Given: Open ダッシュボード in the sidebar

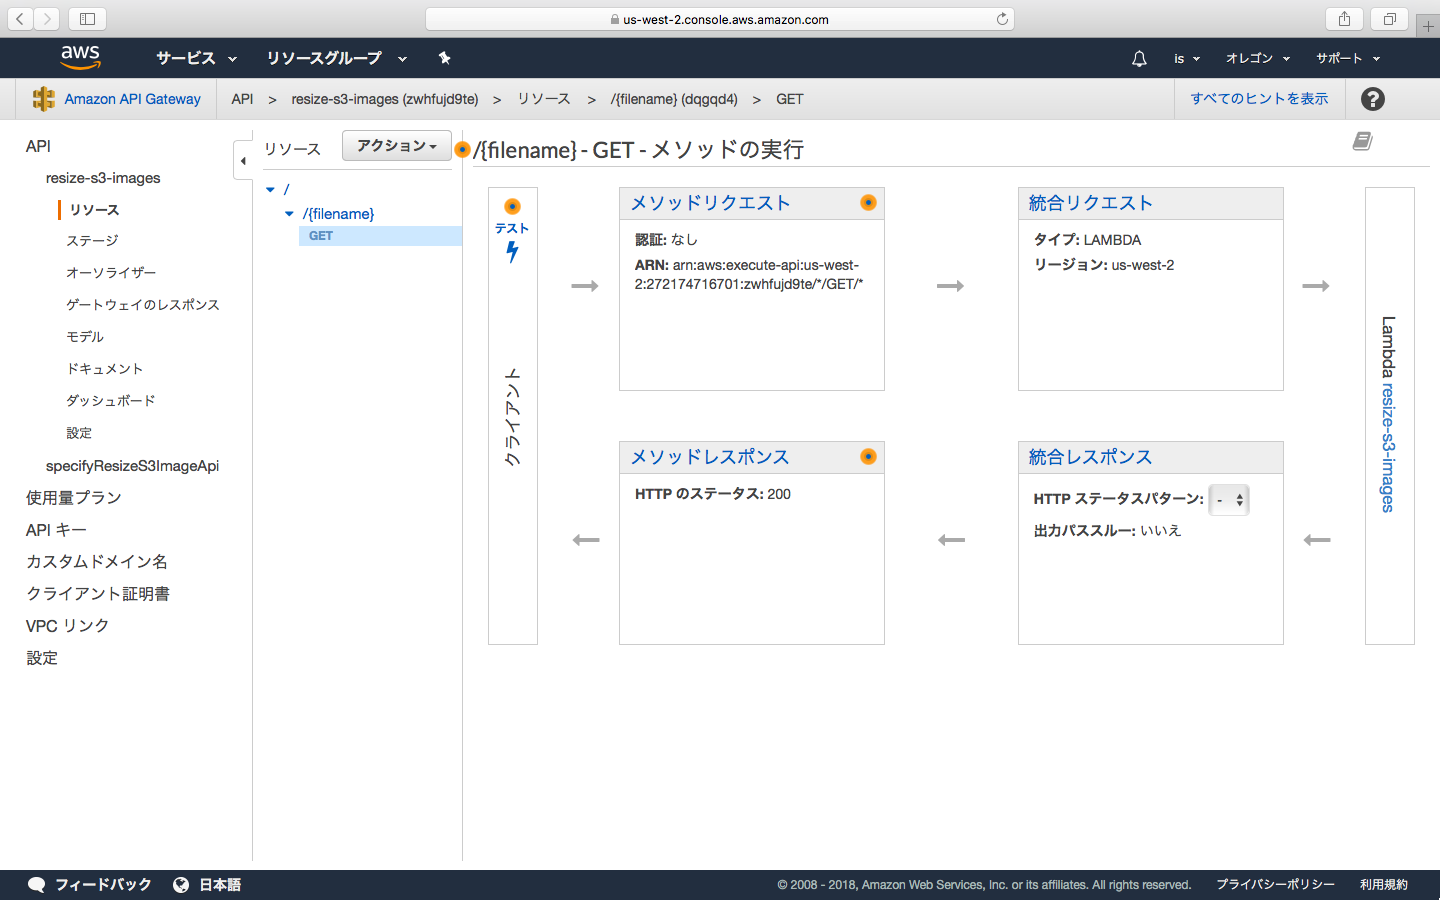Looking at the screenshot, I should pyautogui.click(x=111, y=401).
